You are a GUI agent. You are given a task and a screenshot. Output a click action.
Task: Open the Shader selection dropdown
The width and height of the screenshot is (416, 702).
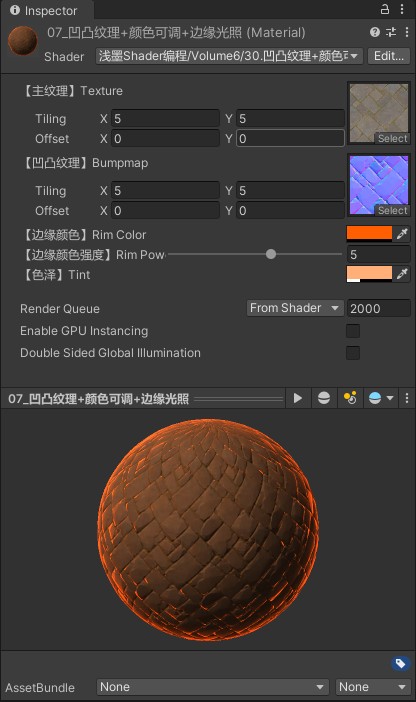pos(229,56)
